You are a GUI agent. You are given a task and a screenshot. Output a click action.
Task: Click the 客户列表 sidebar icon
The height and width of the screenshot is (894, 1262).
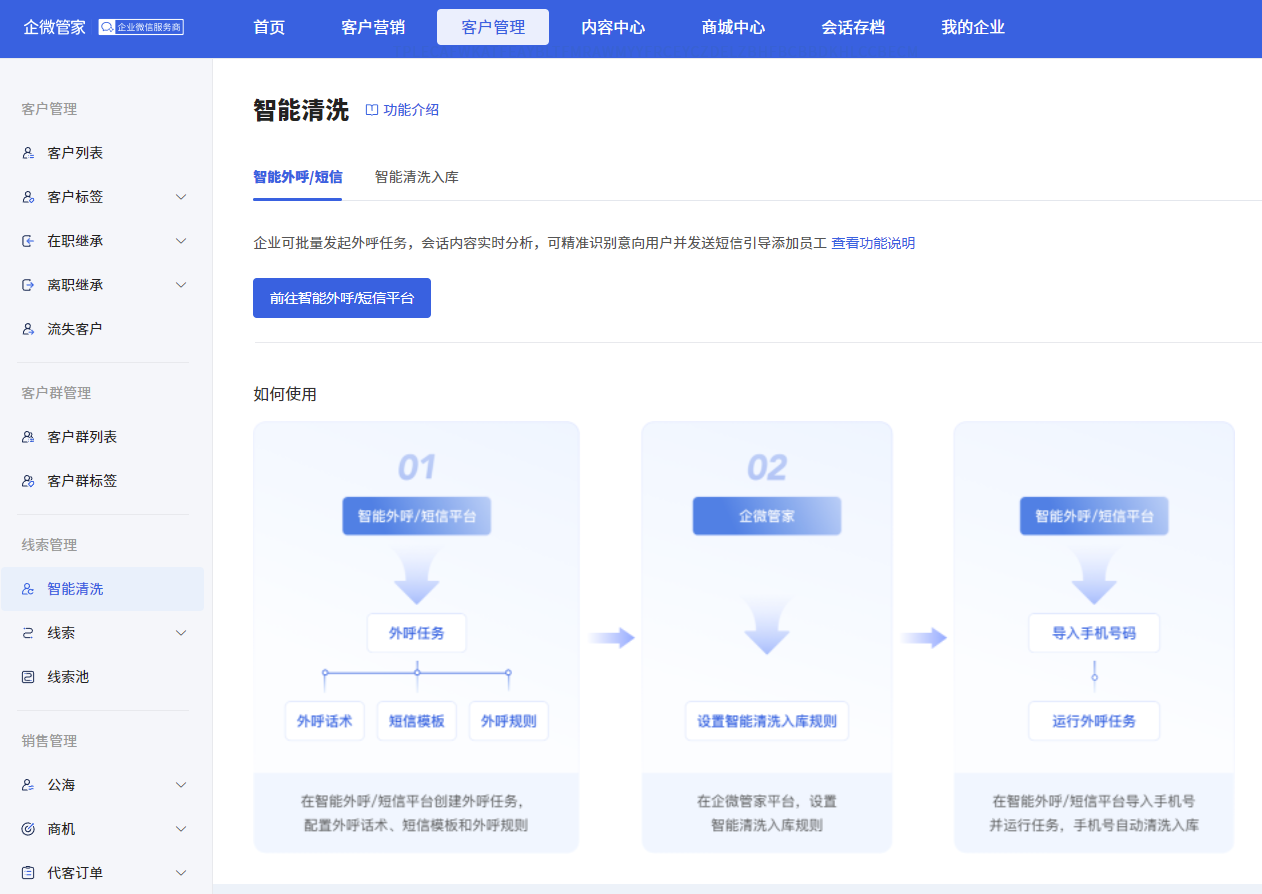29,153
